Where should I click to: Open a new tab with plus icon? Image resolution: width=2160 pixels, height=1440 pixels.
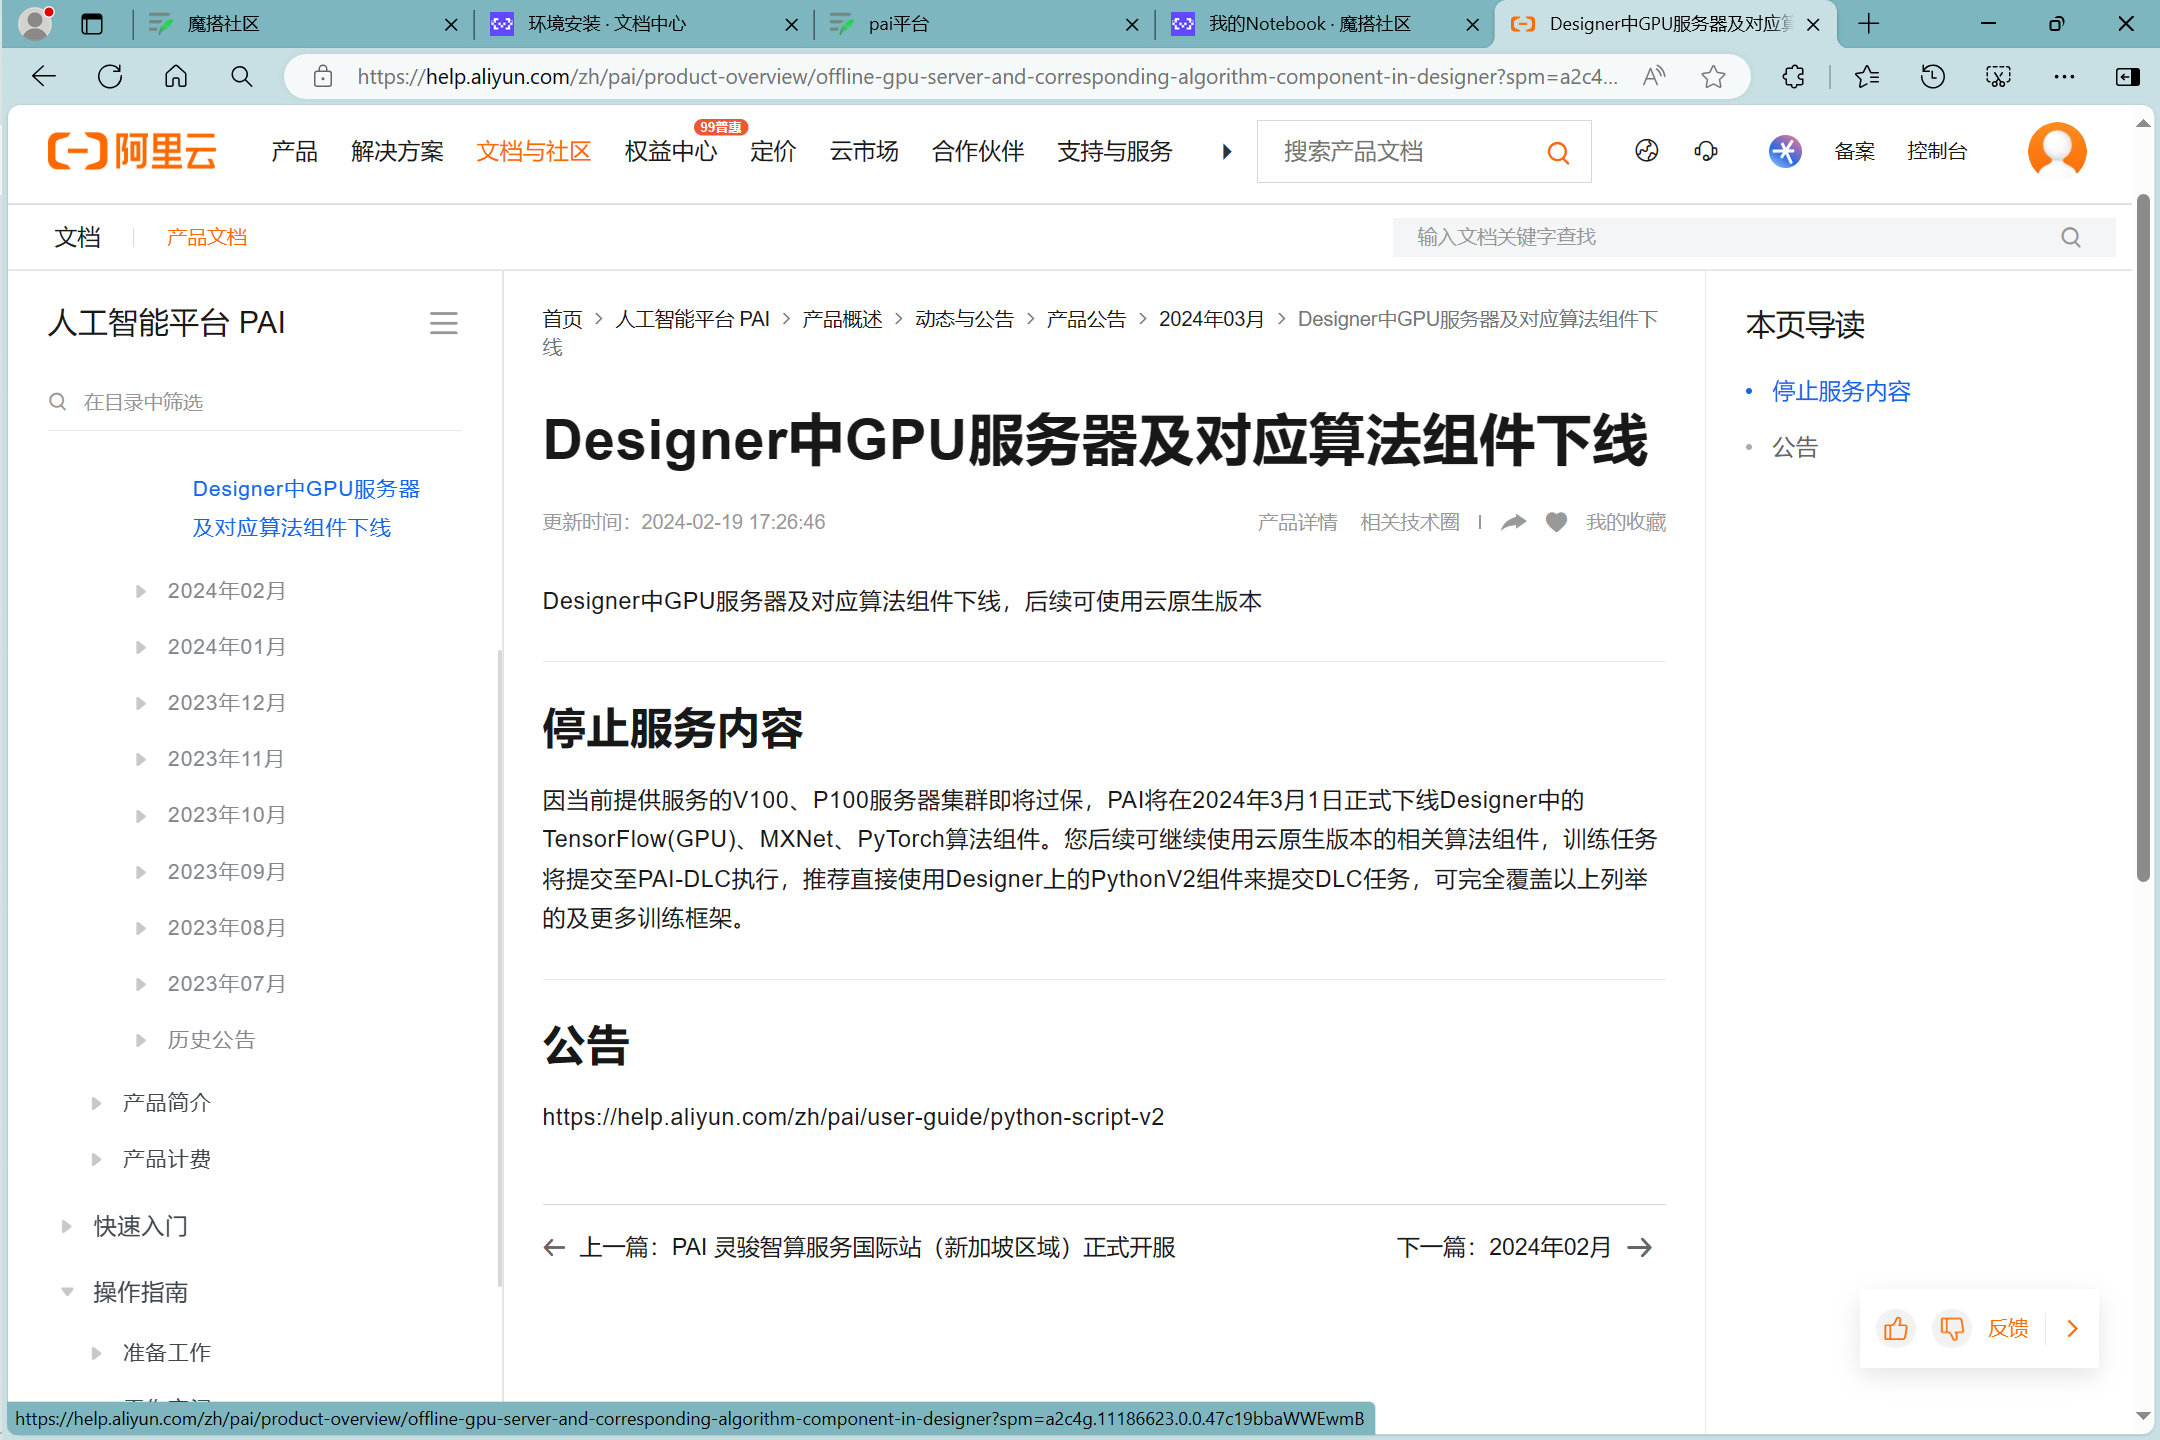(x=1868, y=24)
